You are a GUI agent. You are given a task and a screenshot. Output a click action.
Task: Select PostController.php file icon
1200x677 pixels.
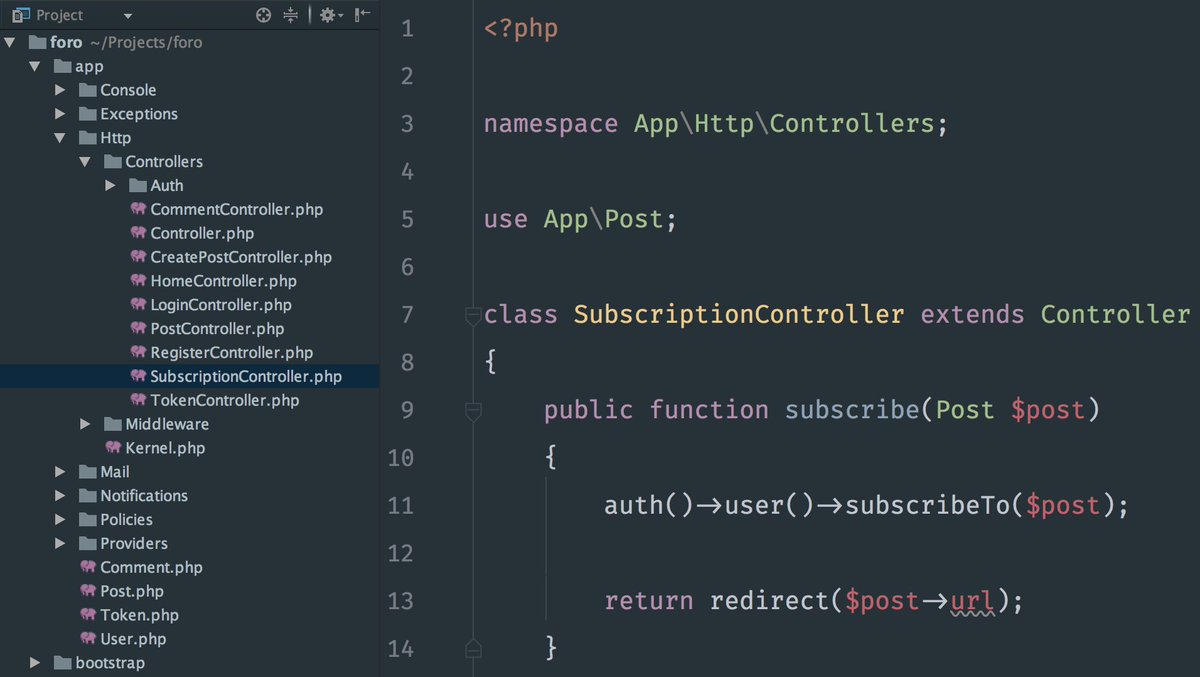138,329
